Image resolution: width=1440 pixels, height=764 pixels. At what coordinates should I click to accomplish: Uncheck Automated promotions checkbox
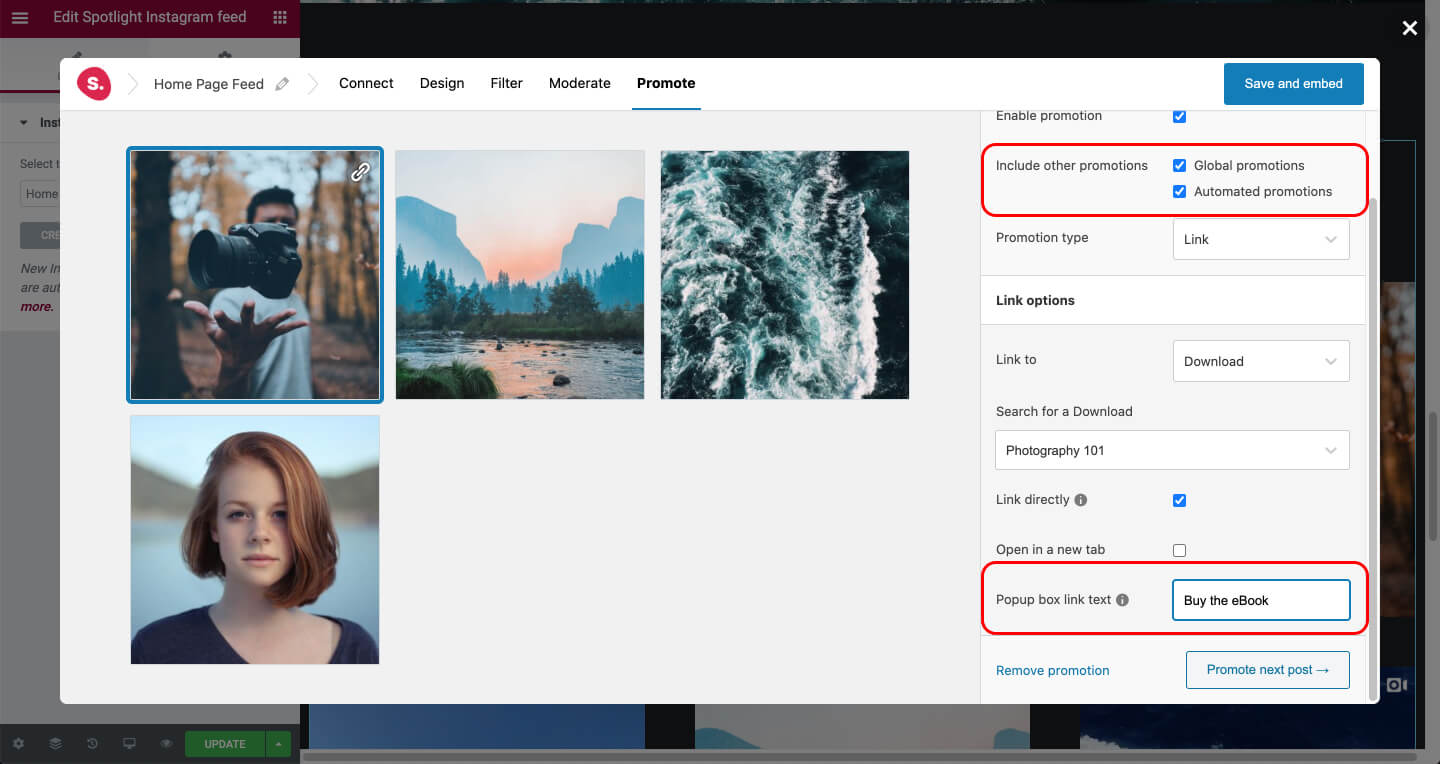(1179, 192)
